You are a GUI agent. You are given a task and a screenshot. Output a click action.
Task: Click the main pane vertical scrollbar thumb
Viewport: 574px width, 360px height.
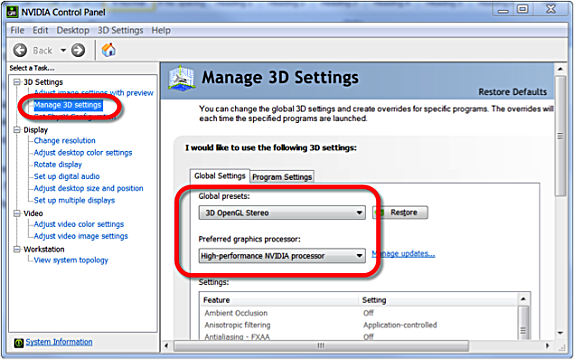click(560, 136)
